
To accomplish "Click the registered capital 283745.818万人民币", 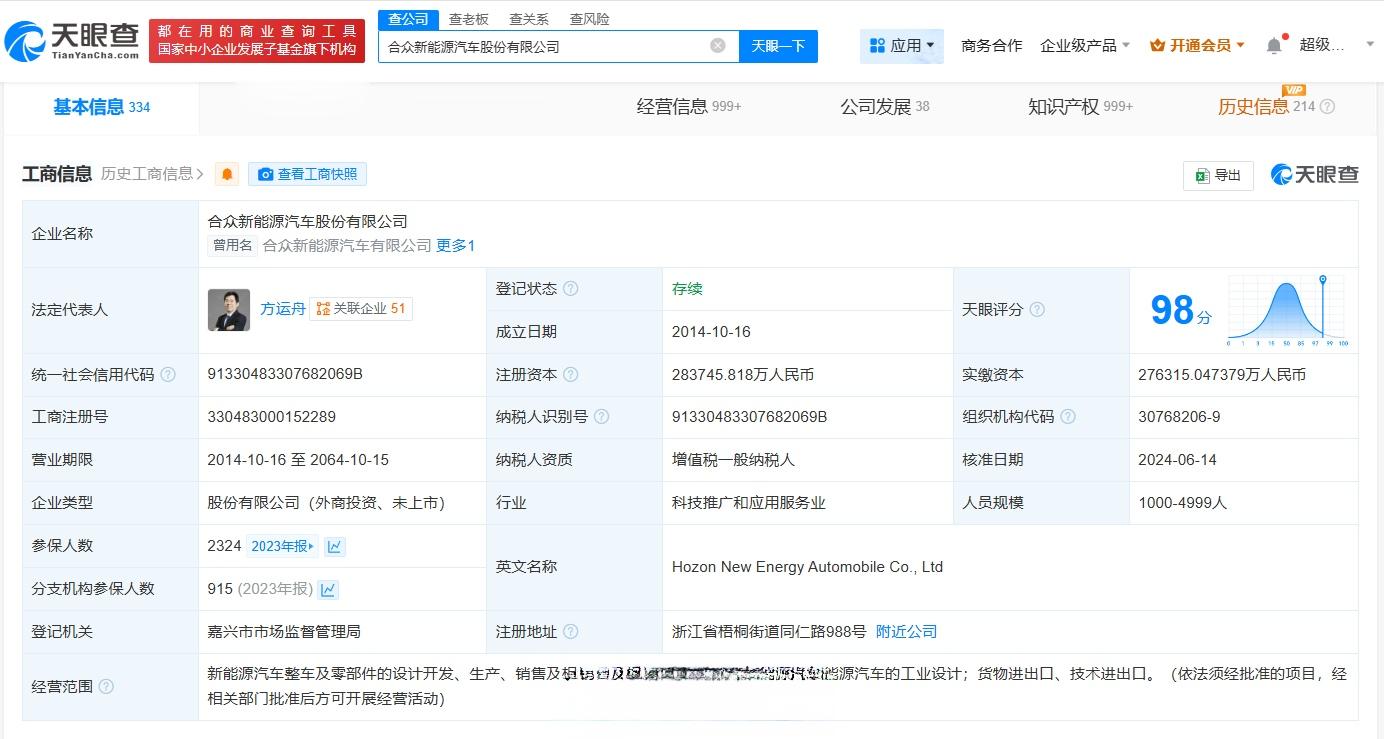I will pyautogui.click(x=743, y=375).
